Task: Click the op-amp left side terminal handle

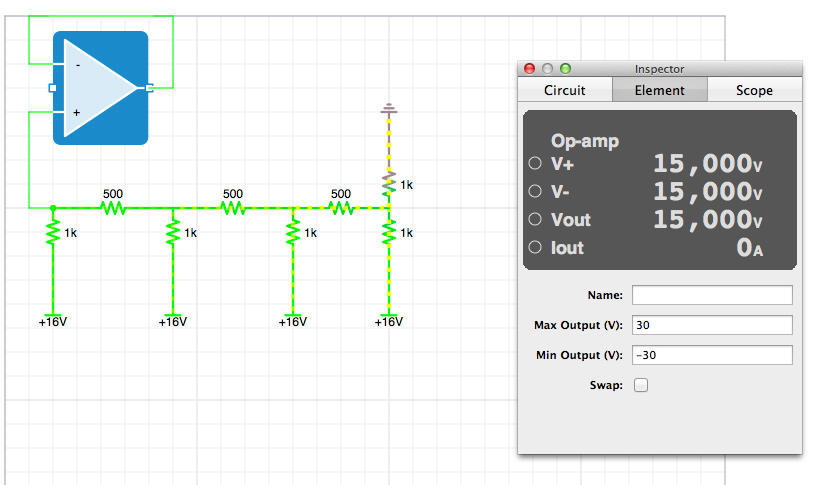Action: tap(52, 88)
